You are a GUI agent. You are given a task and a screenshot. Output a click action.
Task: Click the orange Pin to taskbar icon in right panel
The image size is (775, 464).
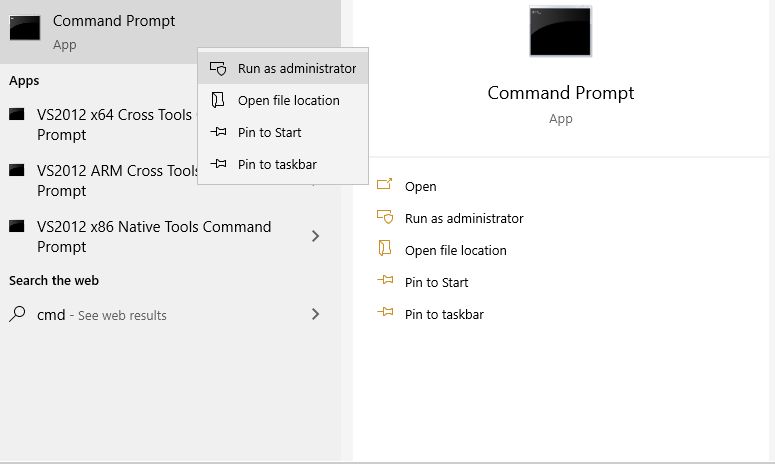coord(385,314)
